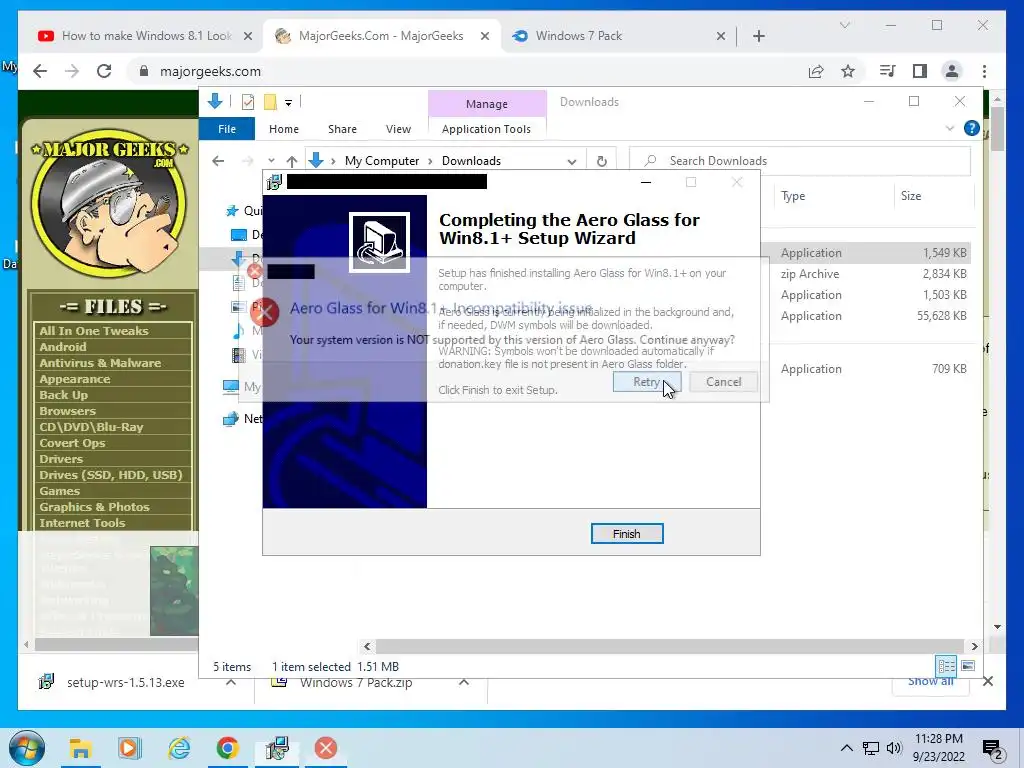Open volume control in system tray
Image resolution: width=1024 pixels, height=768 pixels.
(894, 748)
